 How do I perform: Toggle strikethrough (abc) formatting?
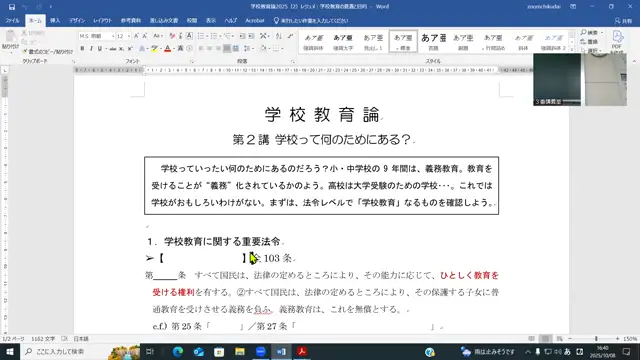tap(113, 49)
